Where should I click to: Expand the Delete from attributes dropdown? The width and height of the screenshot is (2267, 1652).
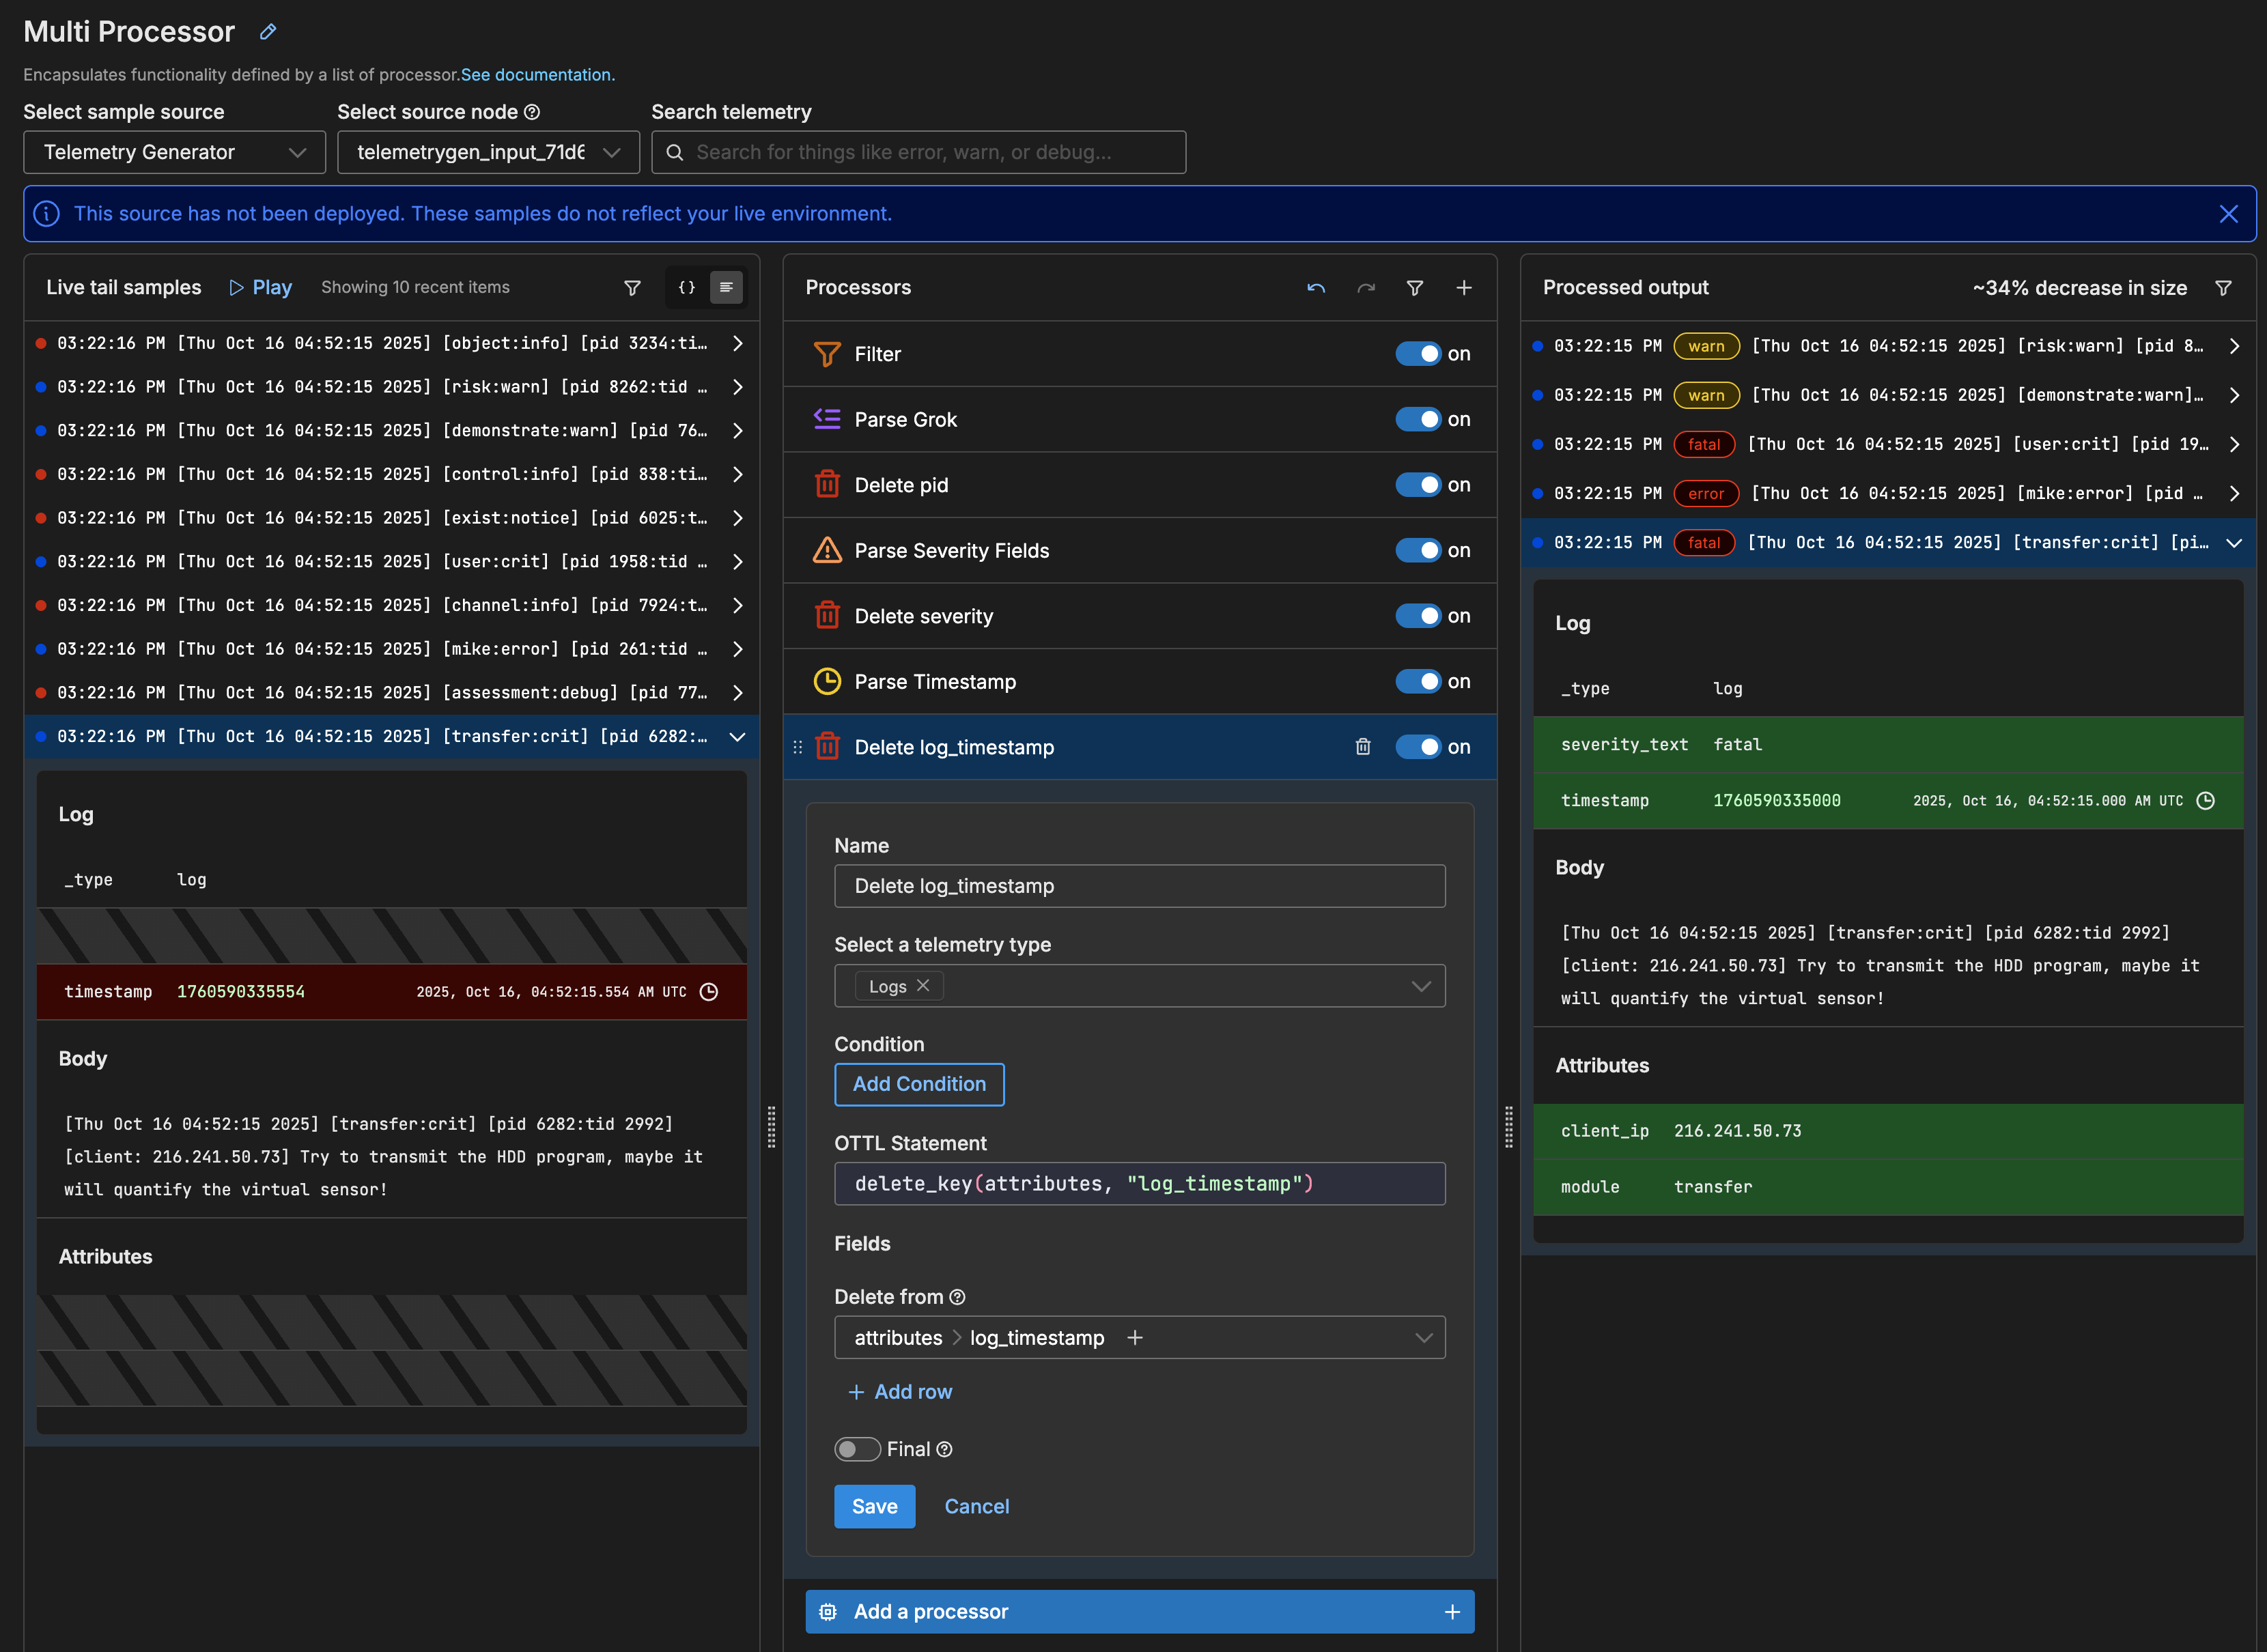click(x=1423, y=1338)
